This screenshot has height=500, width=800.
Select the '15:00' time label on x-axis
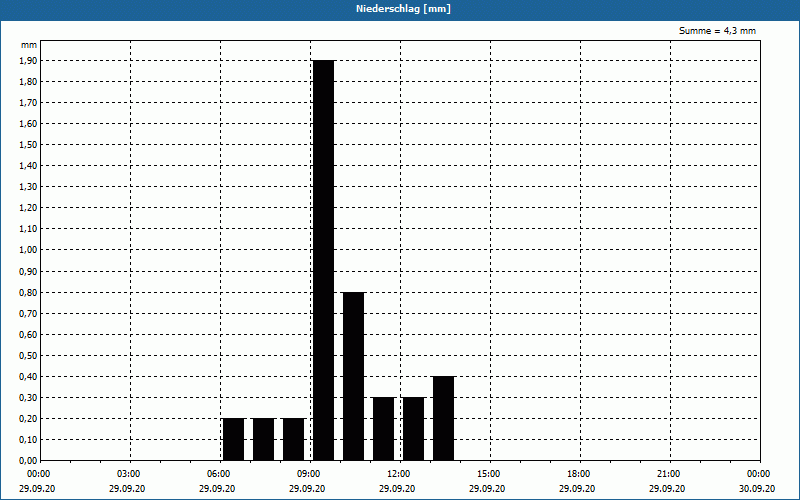click(488, 474)
